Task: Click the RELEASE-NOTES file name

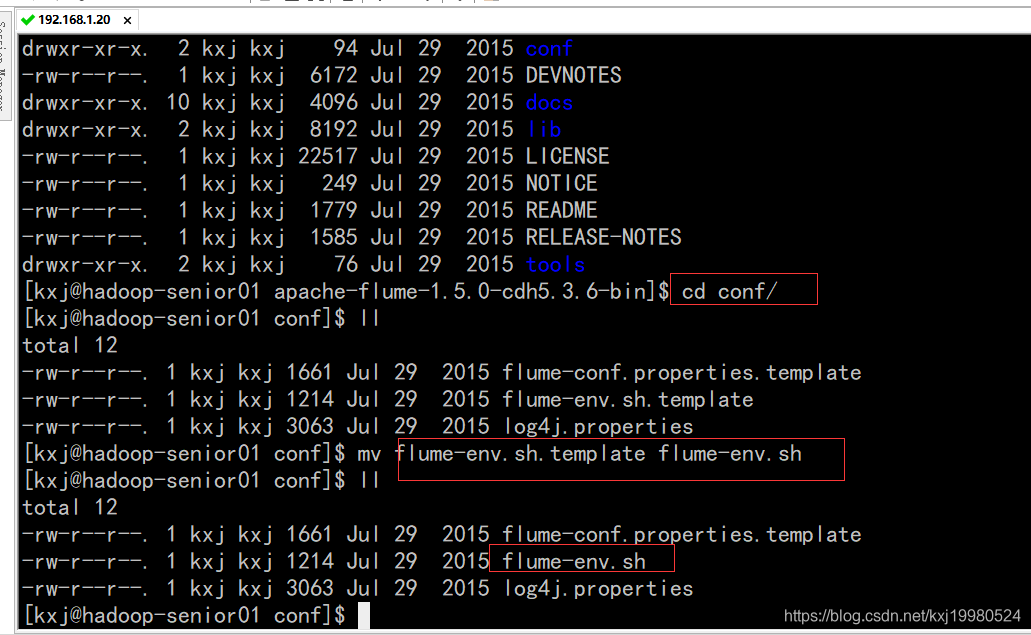Action: [604, 237]
